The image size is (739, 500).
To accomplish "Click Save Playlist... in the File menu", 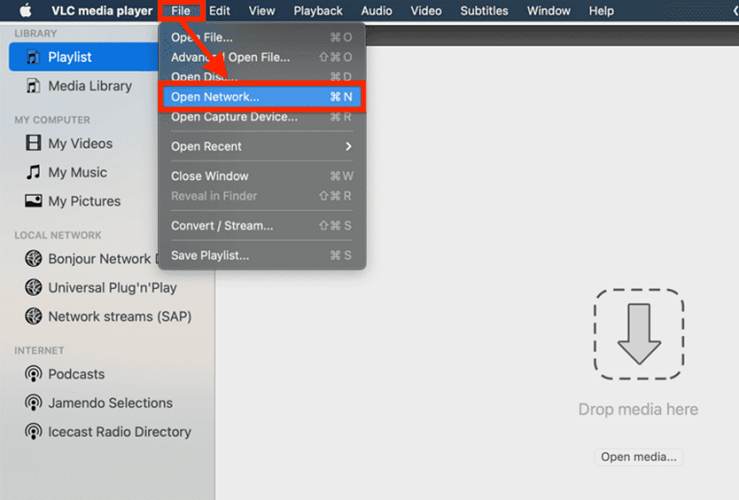I will tap(210, 255).
